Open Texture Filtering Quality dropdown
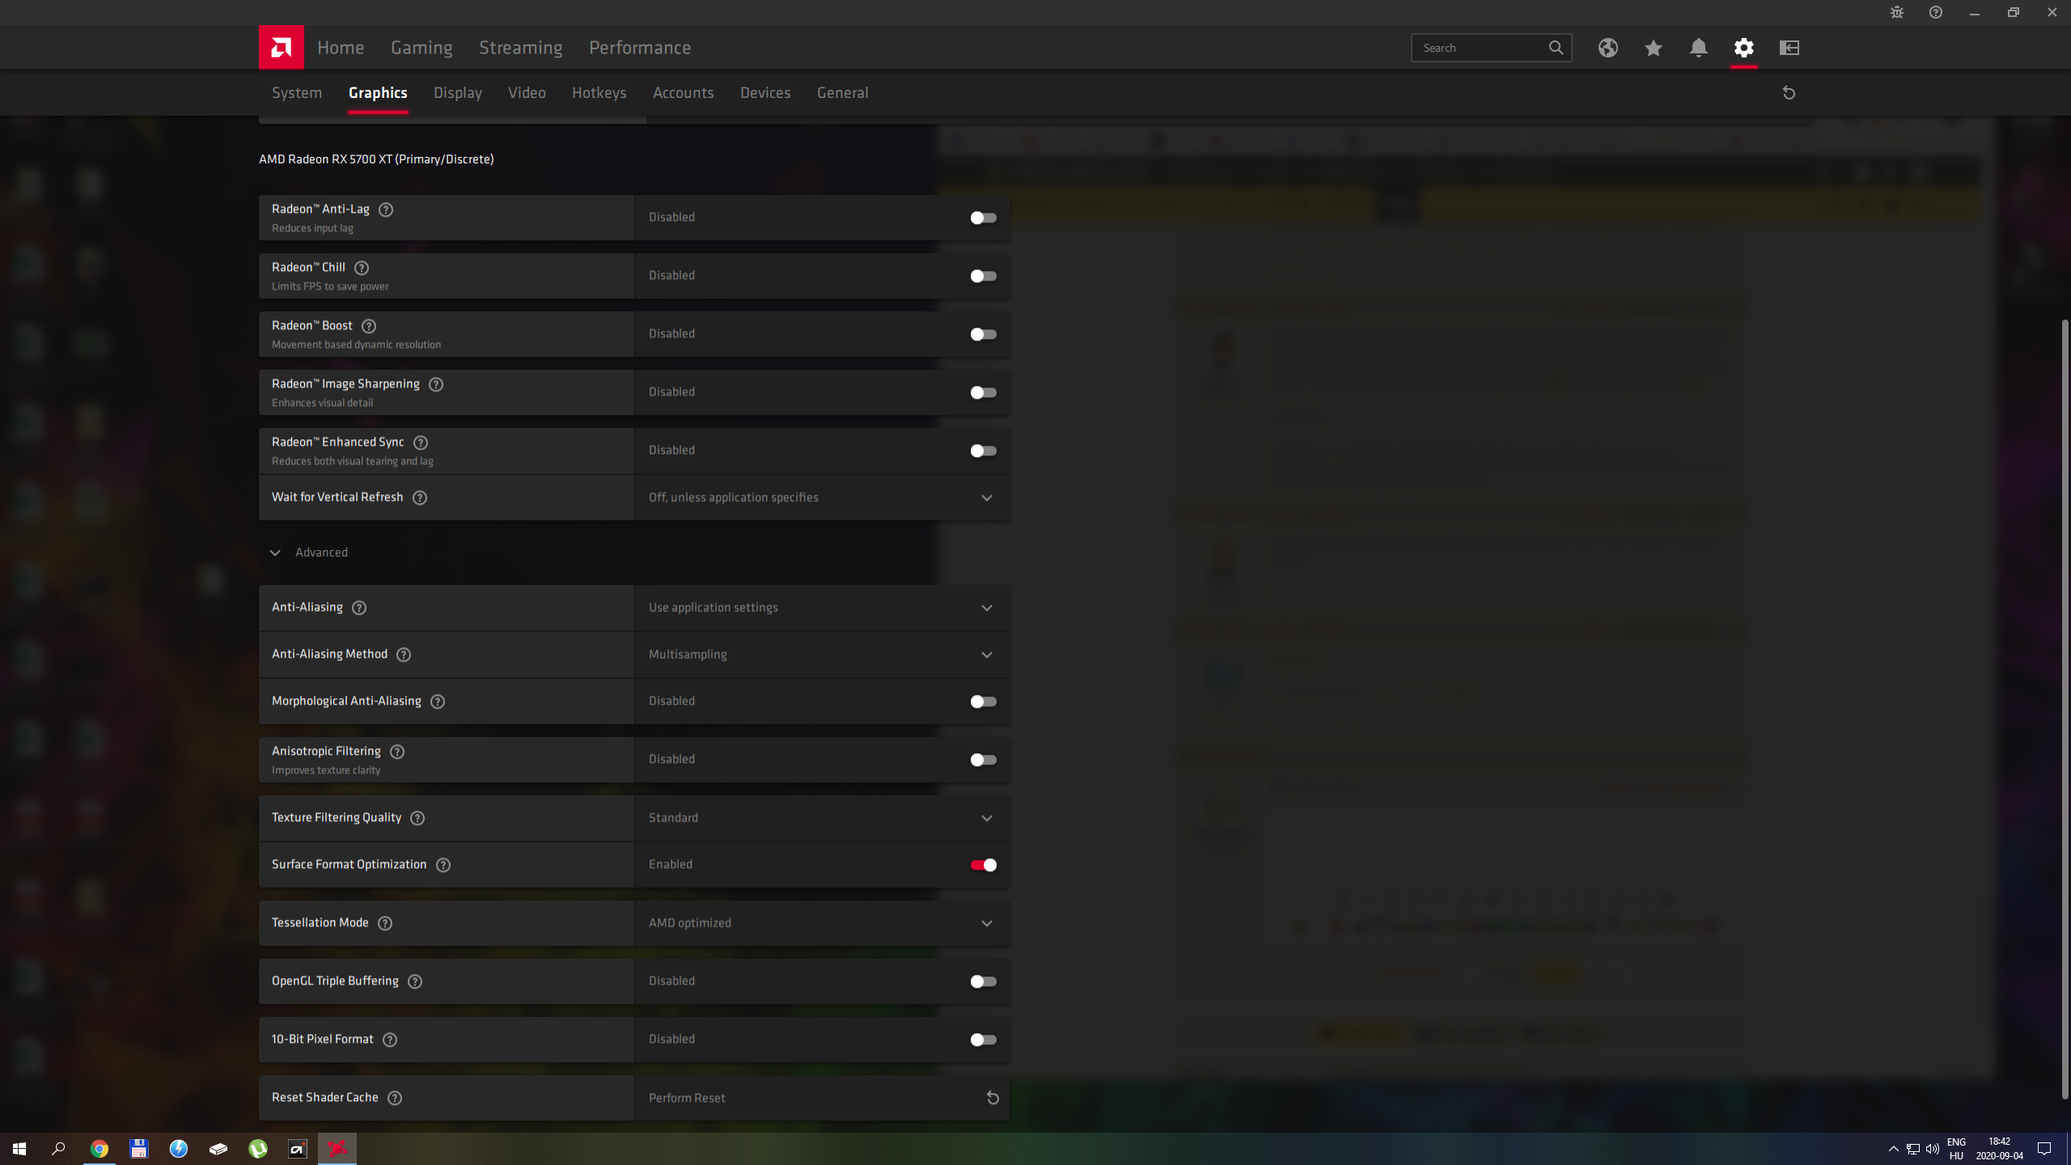The image size is (2071, 1165). coord(822,818)
